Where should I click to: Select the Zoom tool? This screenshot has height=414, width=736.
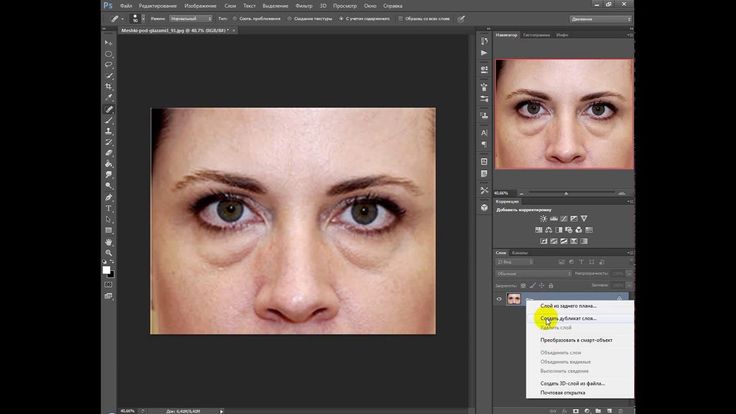pyautogui.click(x=108, y=253)
